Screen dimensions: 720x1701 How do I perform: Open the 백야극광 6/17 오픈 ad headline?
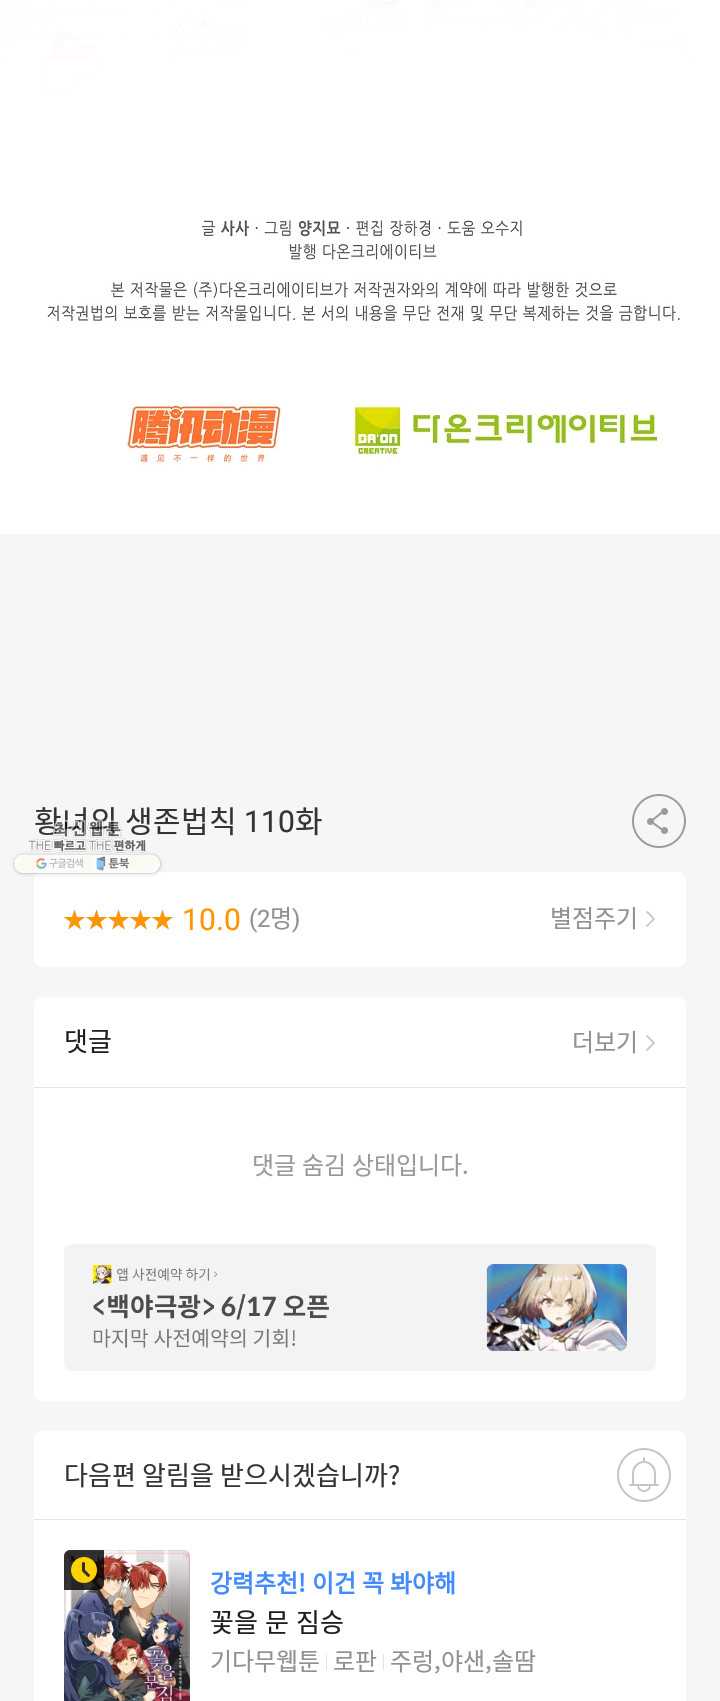(210, 1306)
